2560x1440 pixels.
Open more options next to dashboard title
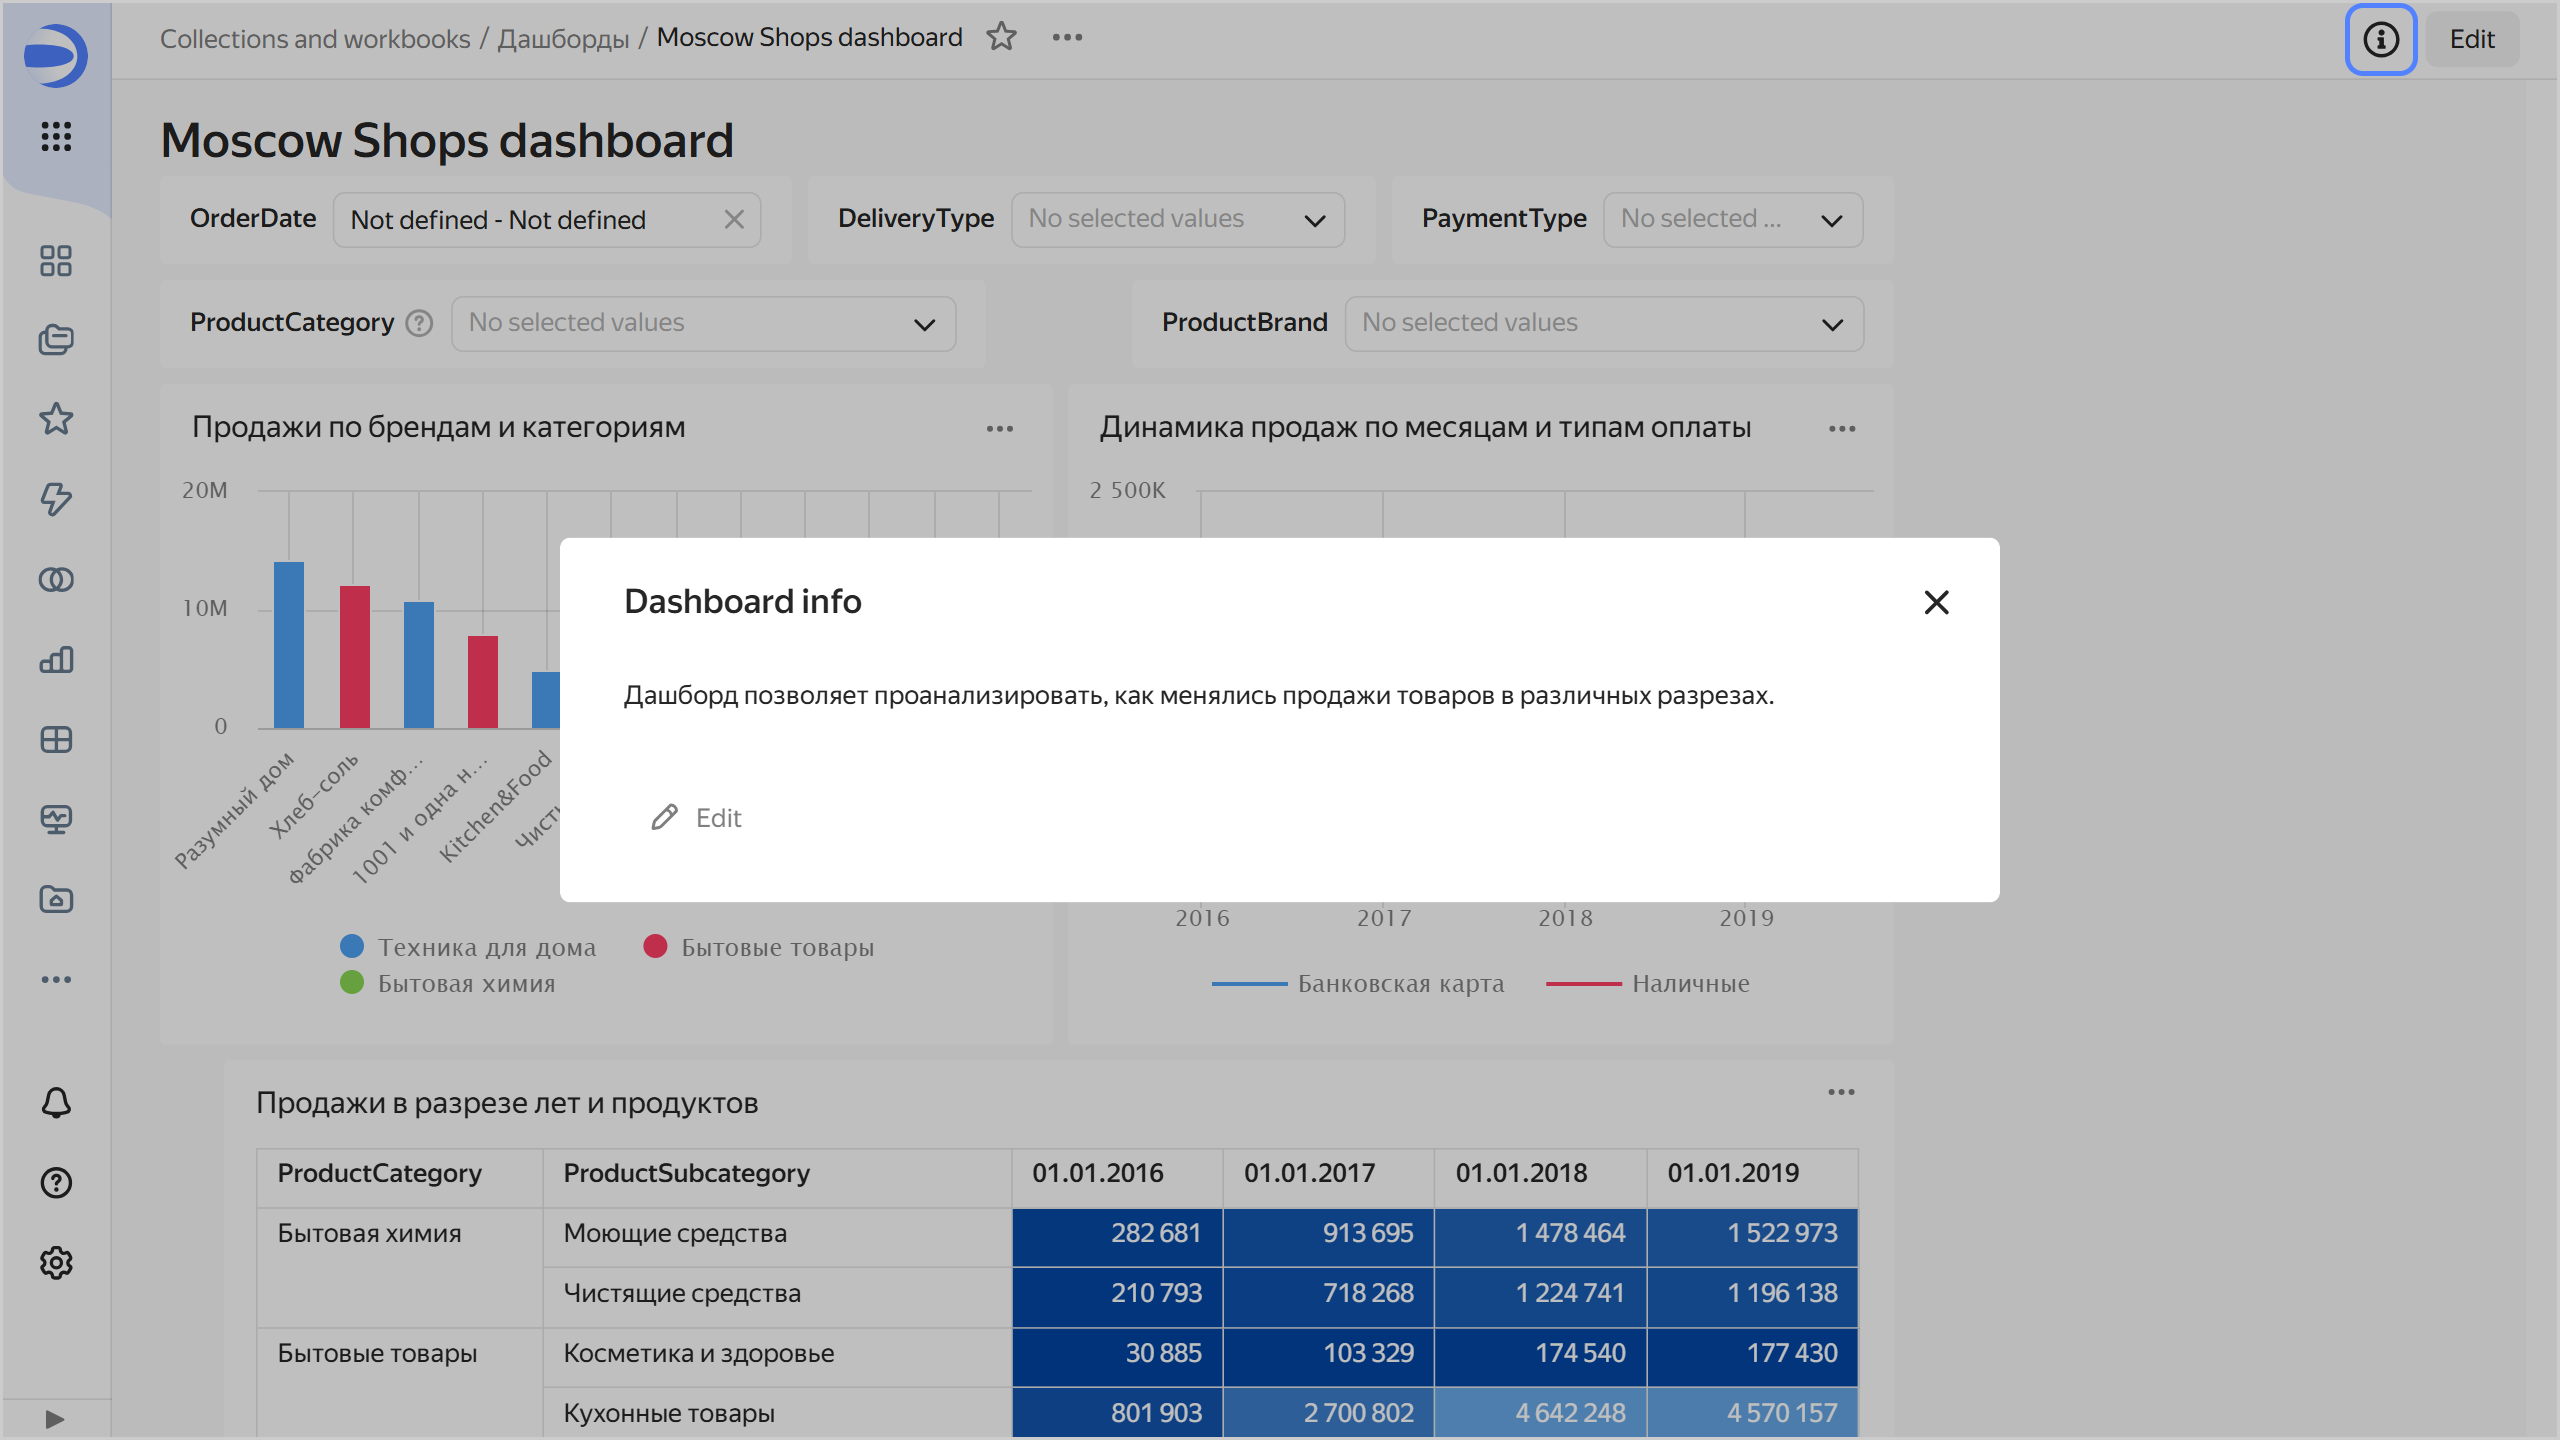tap(1067, 37)
